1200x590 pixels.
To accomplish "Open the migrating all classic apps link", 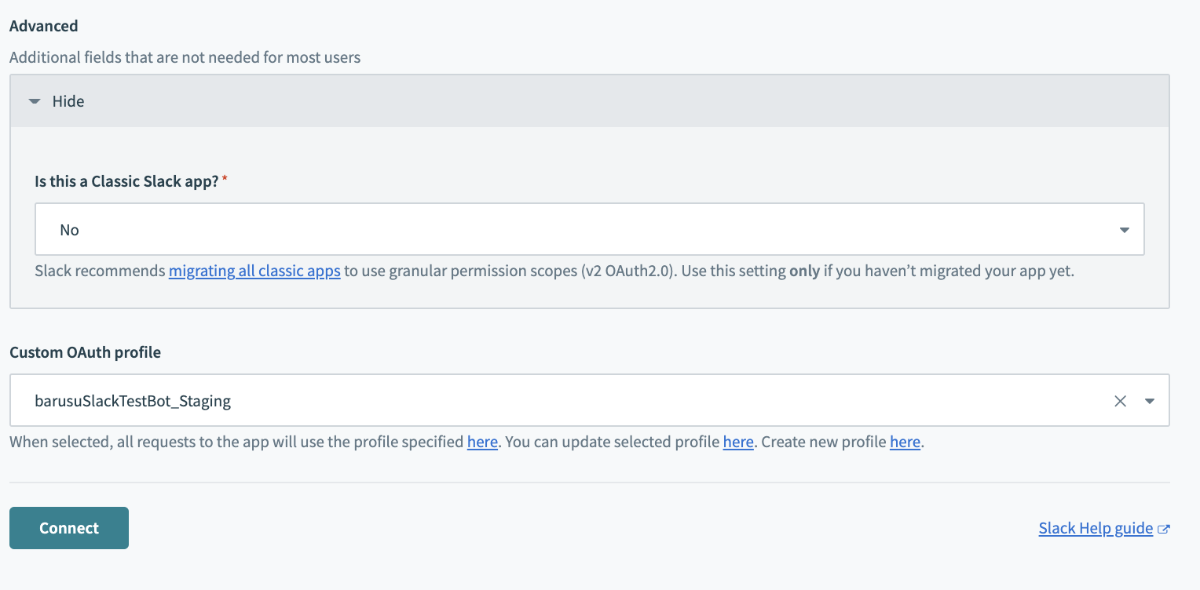I will 255,271.
